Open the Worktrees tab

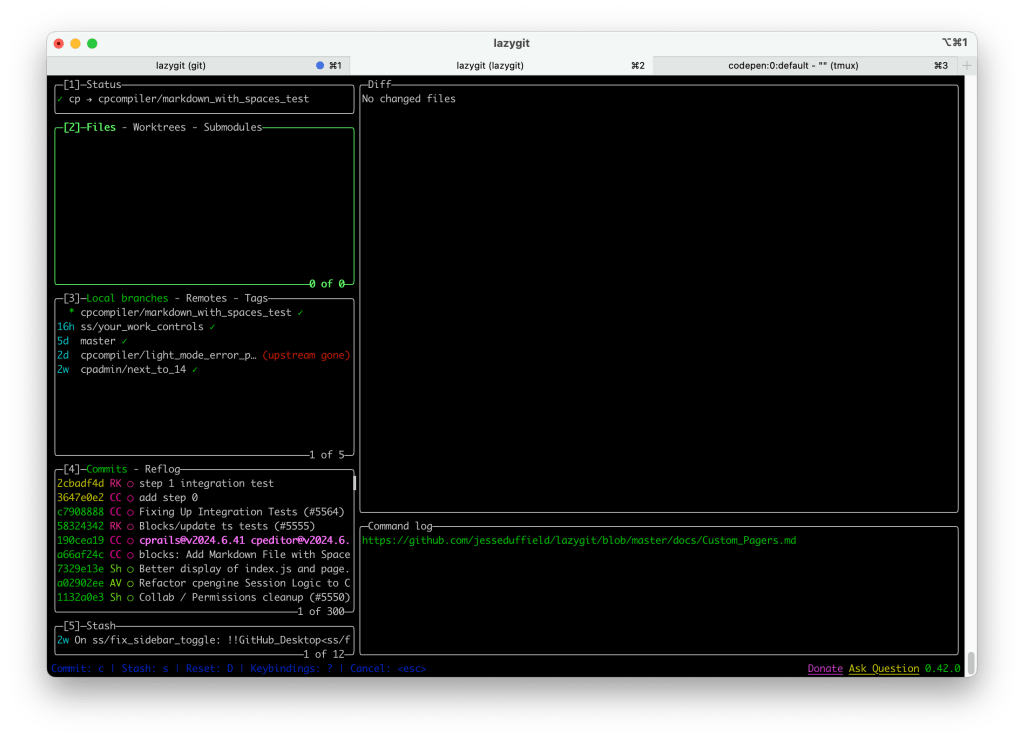pyautogui.click(x=159, y=127)
